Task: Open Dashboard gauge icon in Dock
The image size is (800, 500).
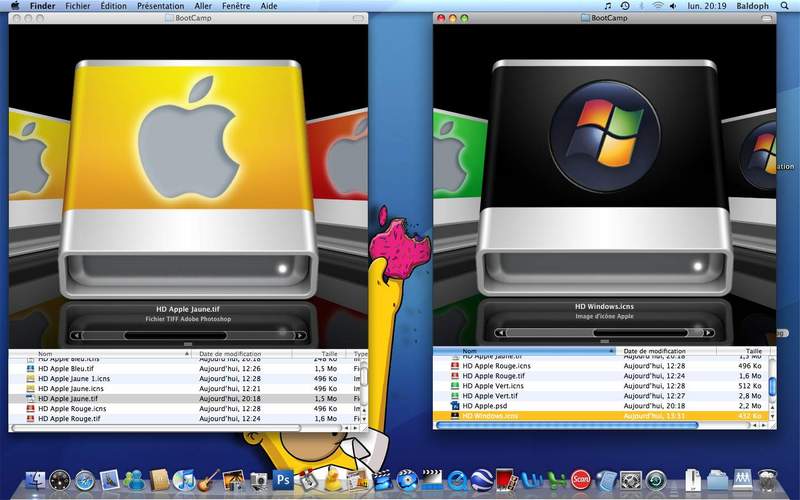Action: tap(60, 481)
